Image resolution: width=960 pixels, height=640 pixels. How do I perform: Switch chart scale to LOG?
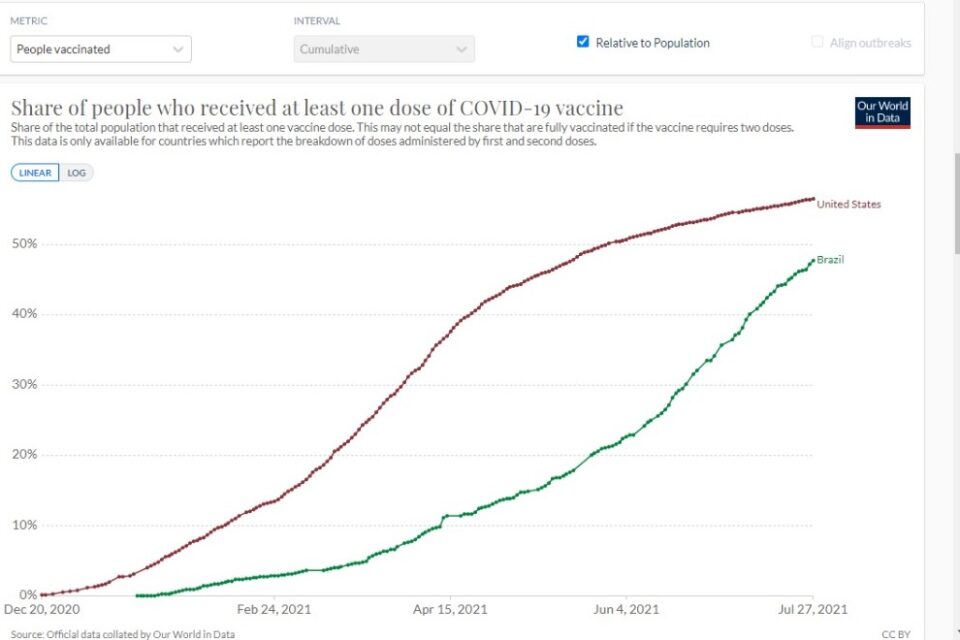[x=77, y=173]
